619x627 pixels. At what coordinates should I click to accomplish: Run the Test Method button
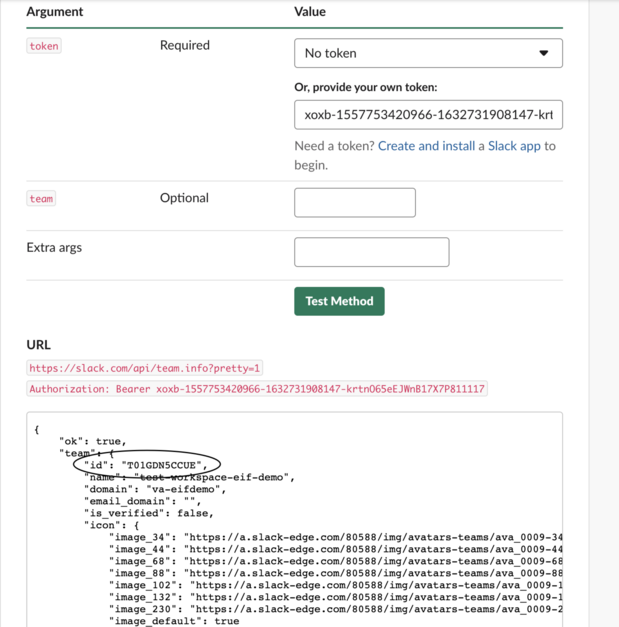coord(339,301)
